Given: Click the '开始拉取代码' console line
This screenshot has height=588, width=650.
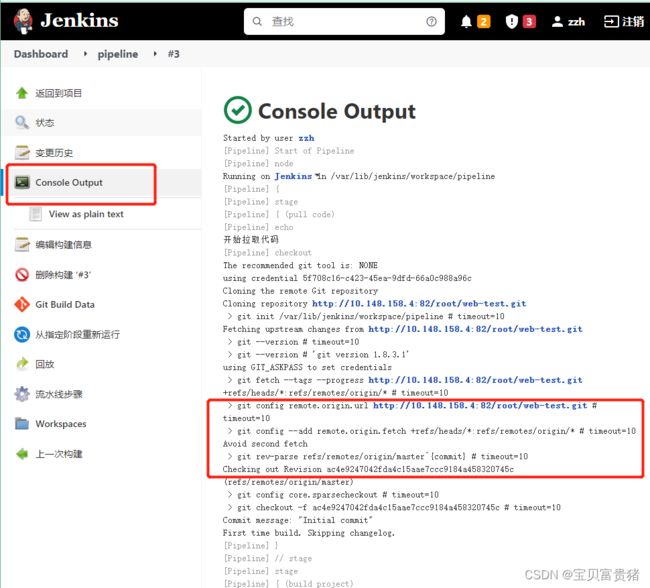Looking at the screenshot, I should pyautogui.click(x=251, y=240).
